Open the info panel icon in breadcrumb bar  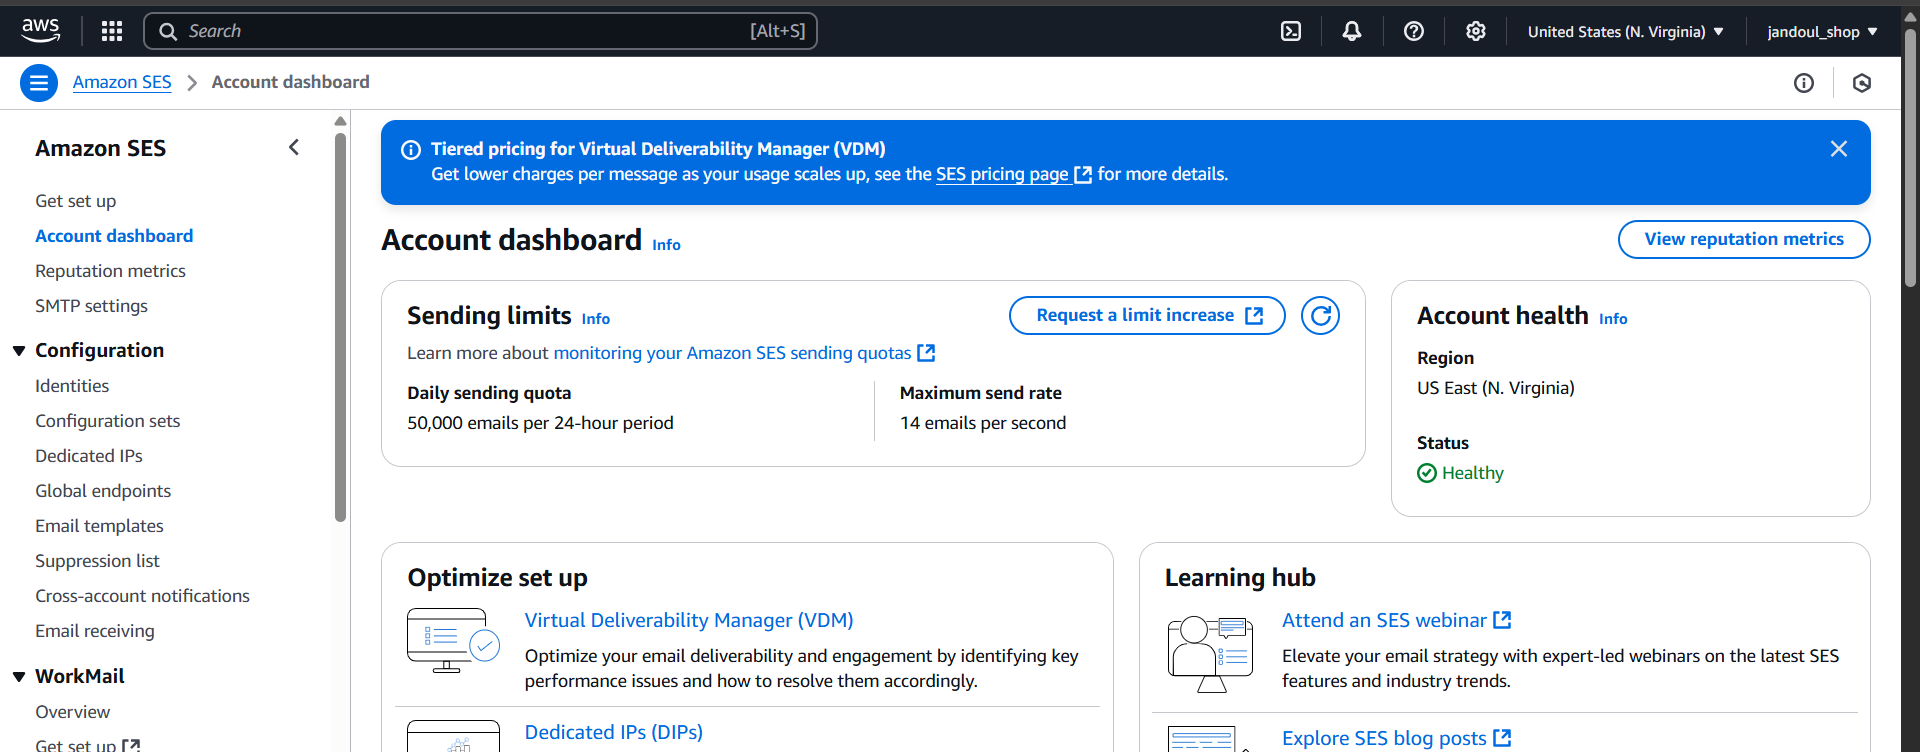coord(1804,83)
